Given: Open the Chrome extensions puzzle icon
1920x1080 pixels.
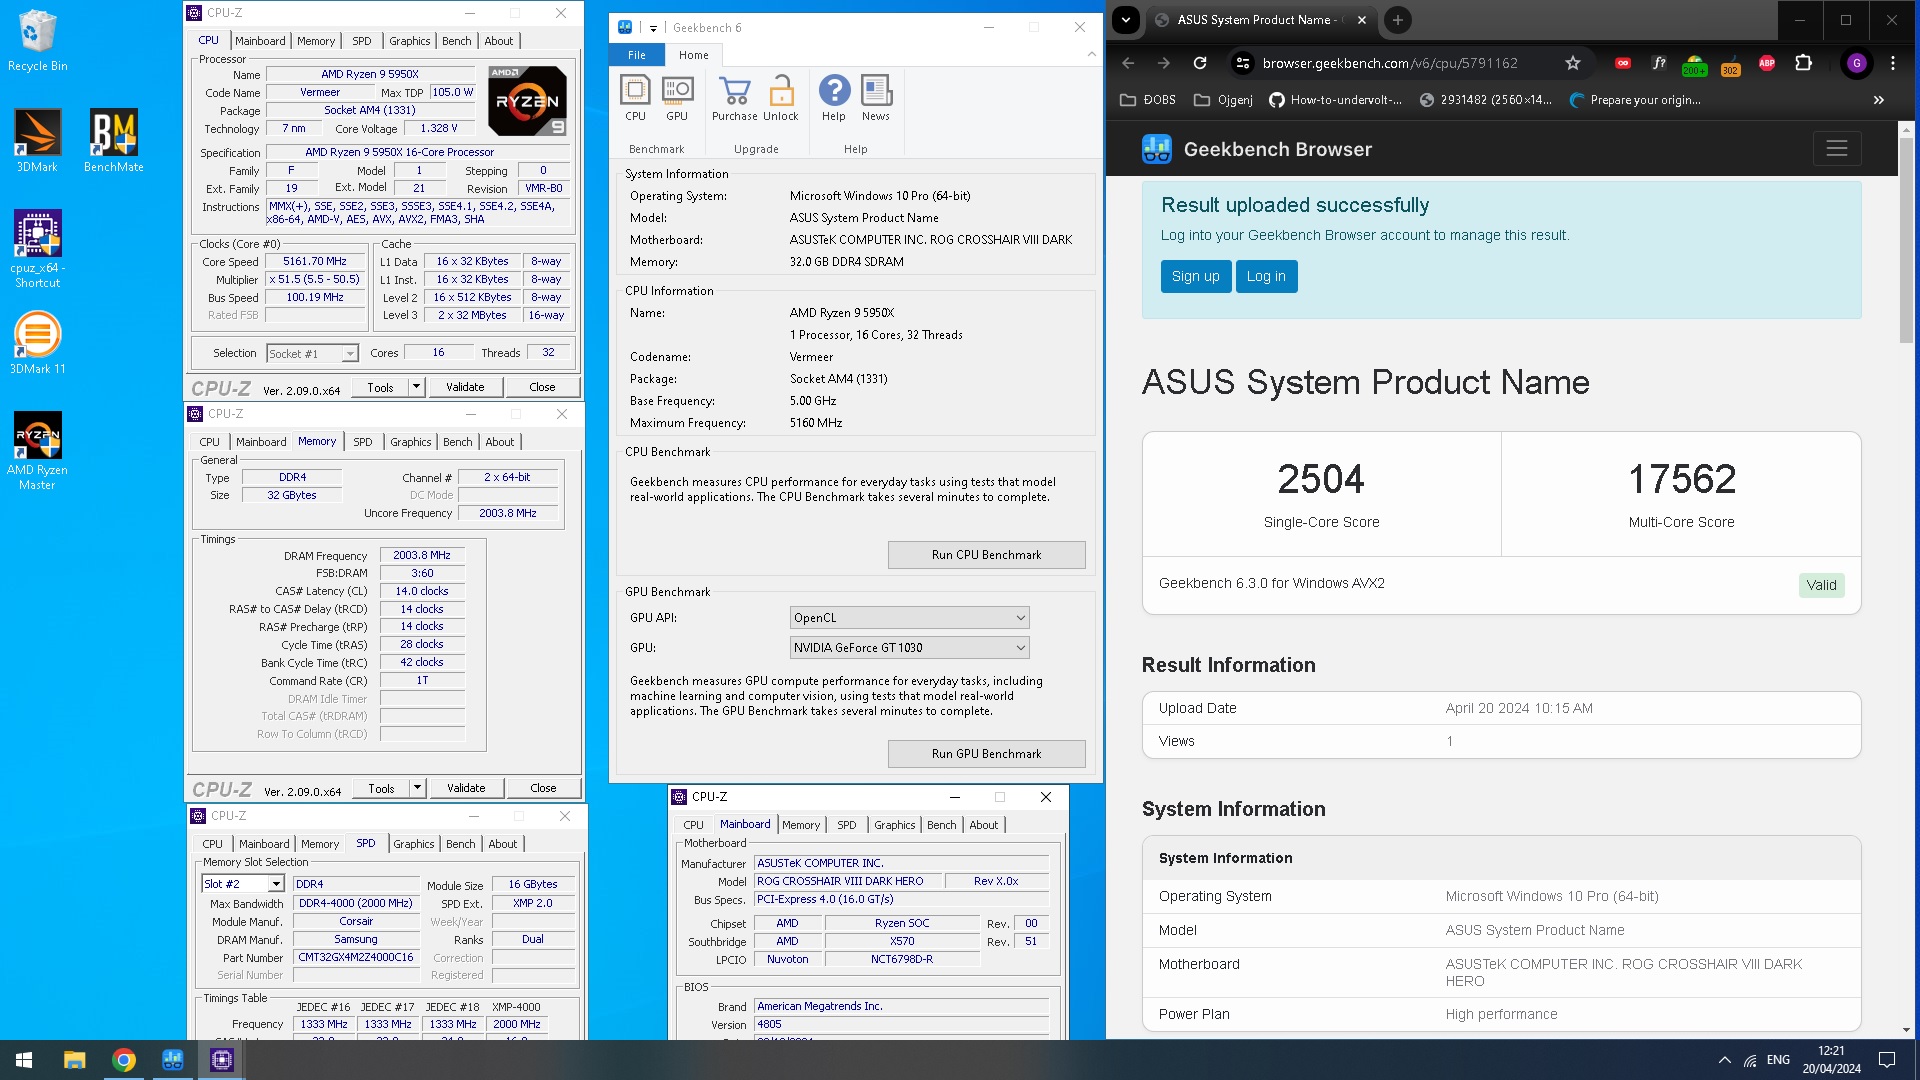Looking at the screenshot, I should tap(1803, 63).
